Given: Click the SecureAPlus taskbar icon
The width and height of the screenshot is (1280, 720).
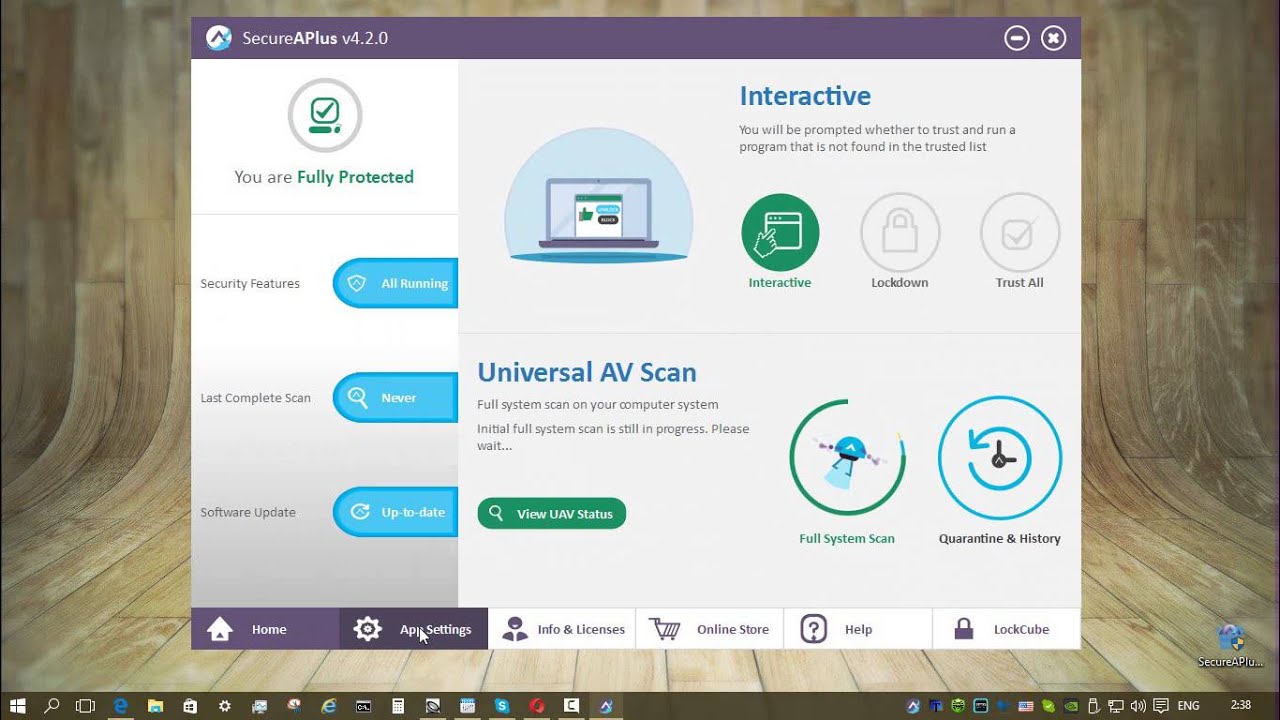Looking at the screenshot, I should point(606,705).
